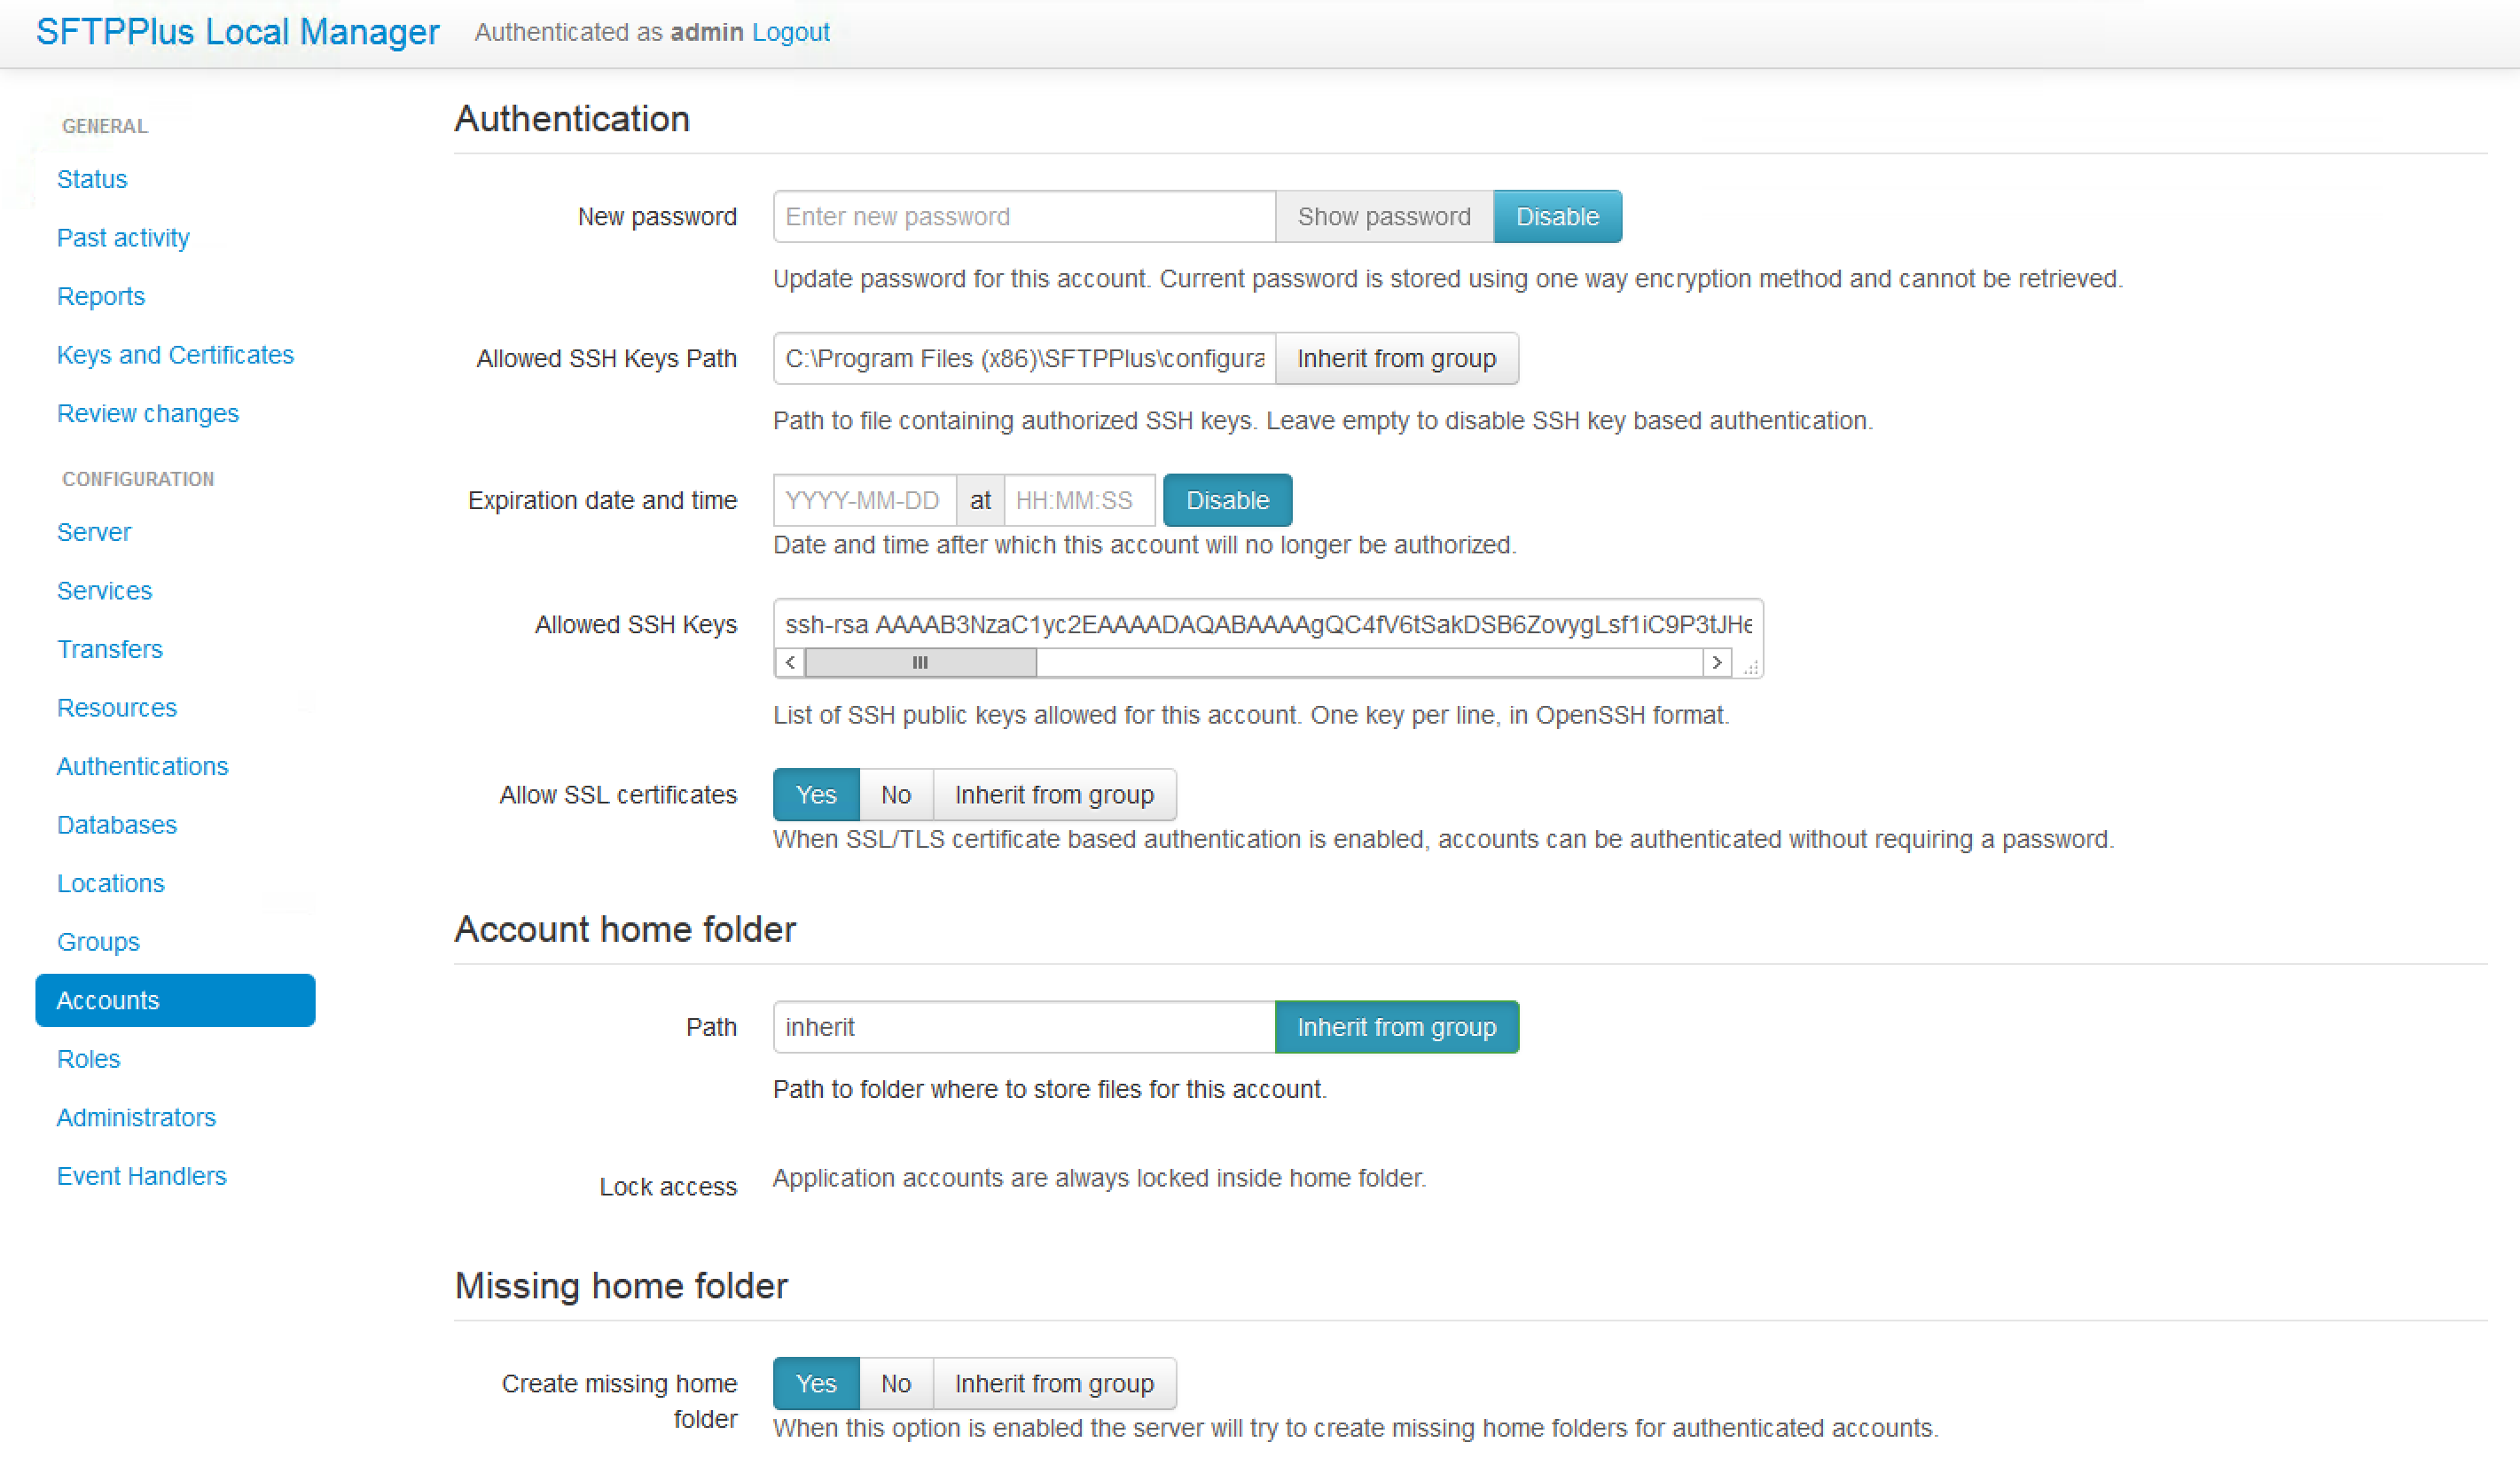Navigate to Past activity
The height and width of the screenshot is (1458, 2520).
point(123,237)
